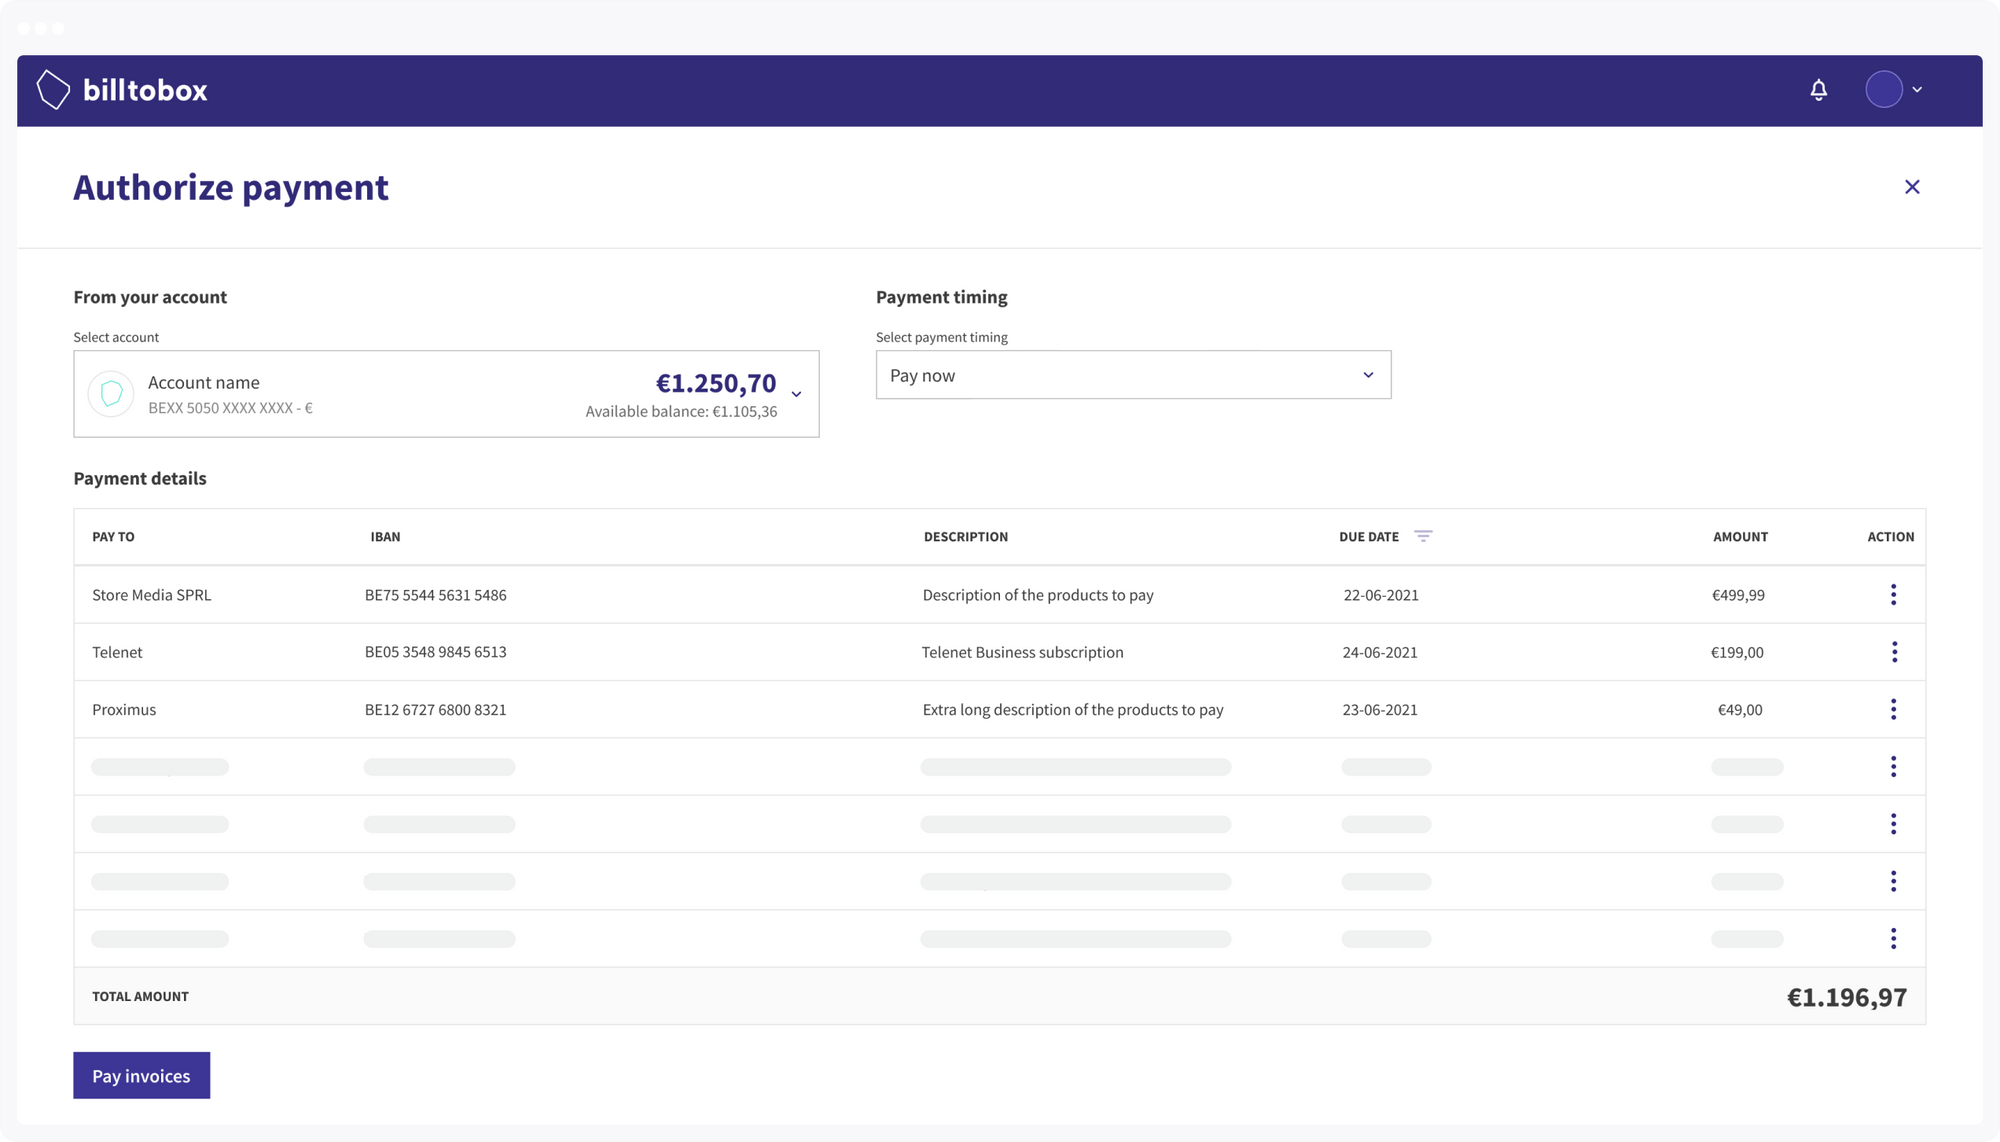
Task: Click the user avatar circle
Action: (1884, 89)
